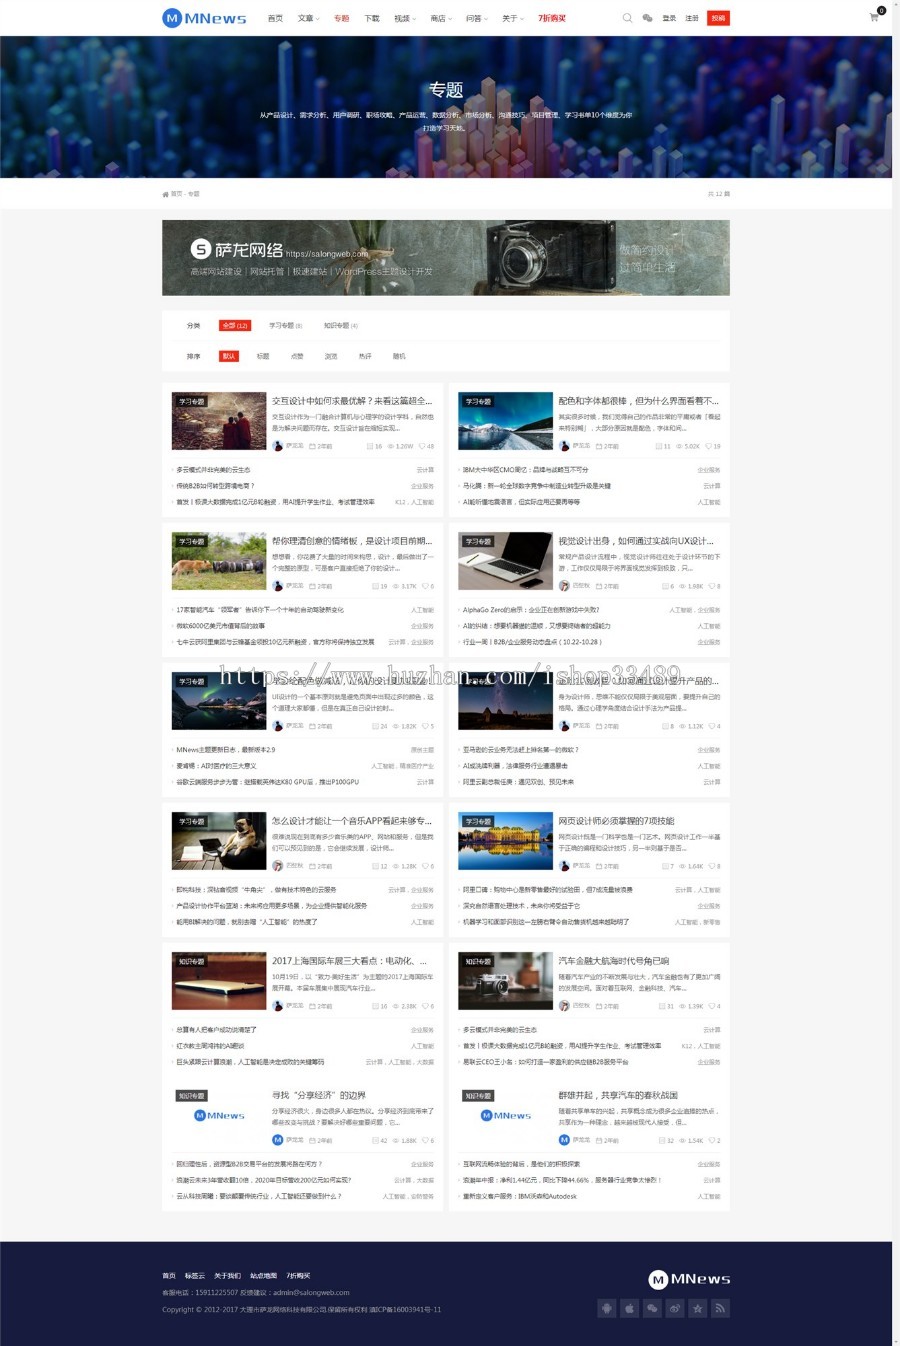900x1346 pixels.
Task: Click author avatar under 交互设计中如何求最优解 card
Action: pyautogui.click(x=278, y=446)
